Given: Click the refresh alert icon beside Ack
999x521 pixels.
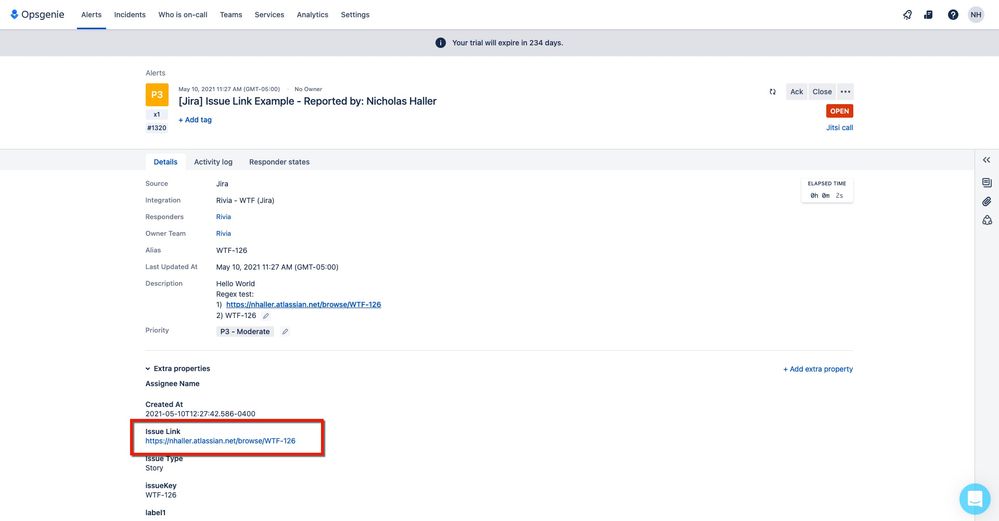Looking at the screenshot, I should pos(772,92).
